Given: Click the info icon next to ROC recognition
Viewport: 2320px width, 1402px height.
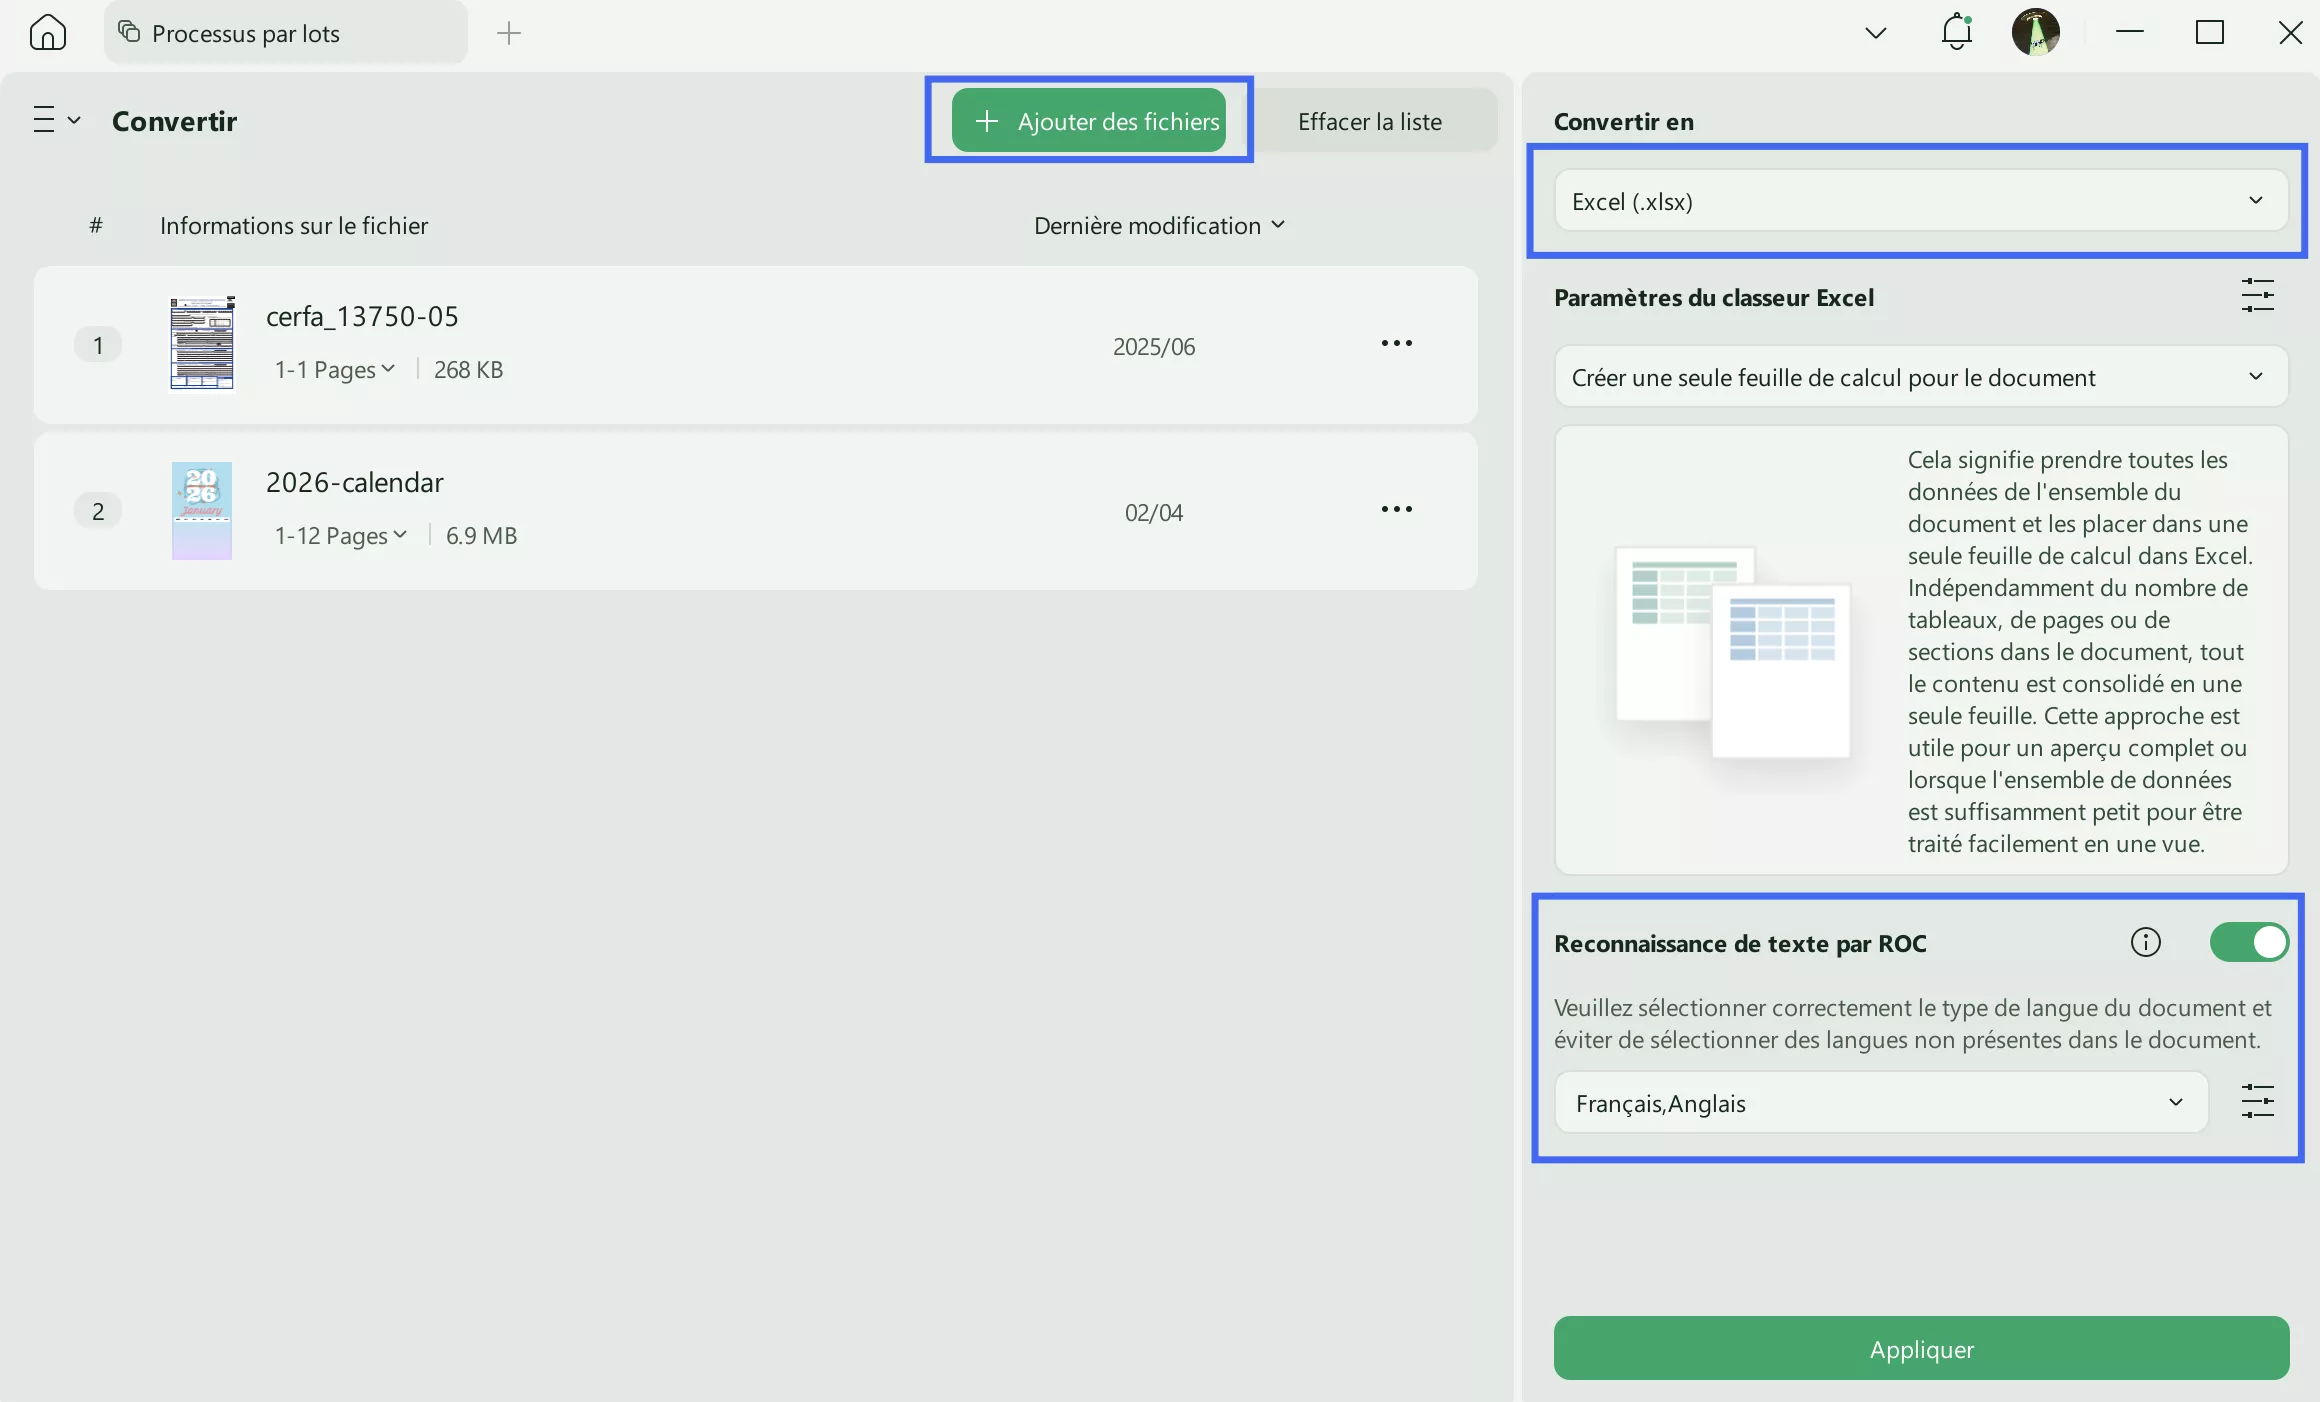Looking at the screenshot, I should pyautogui.click(x=2146, y=942).
